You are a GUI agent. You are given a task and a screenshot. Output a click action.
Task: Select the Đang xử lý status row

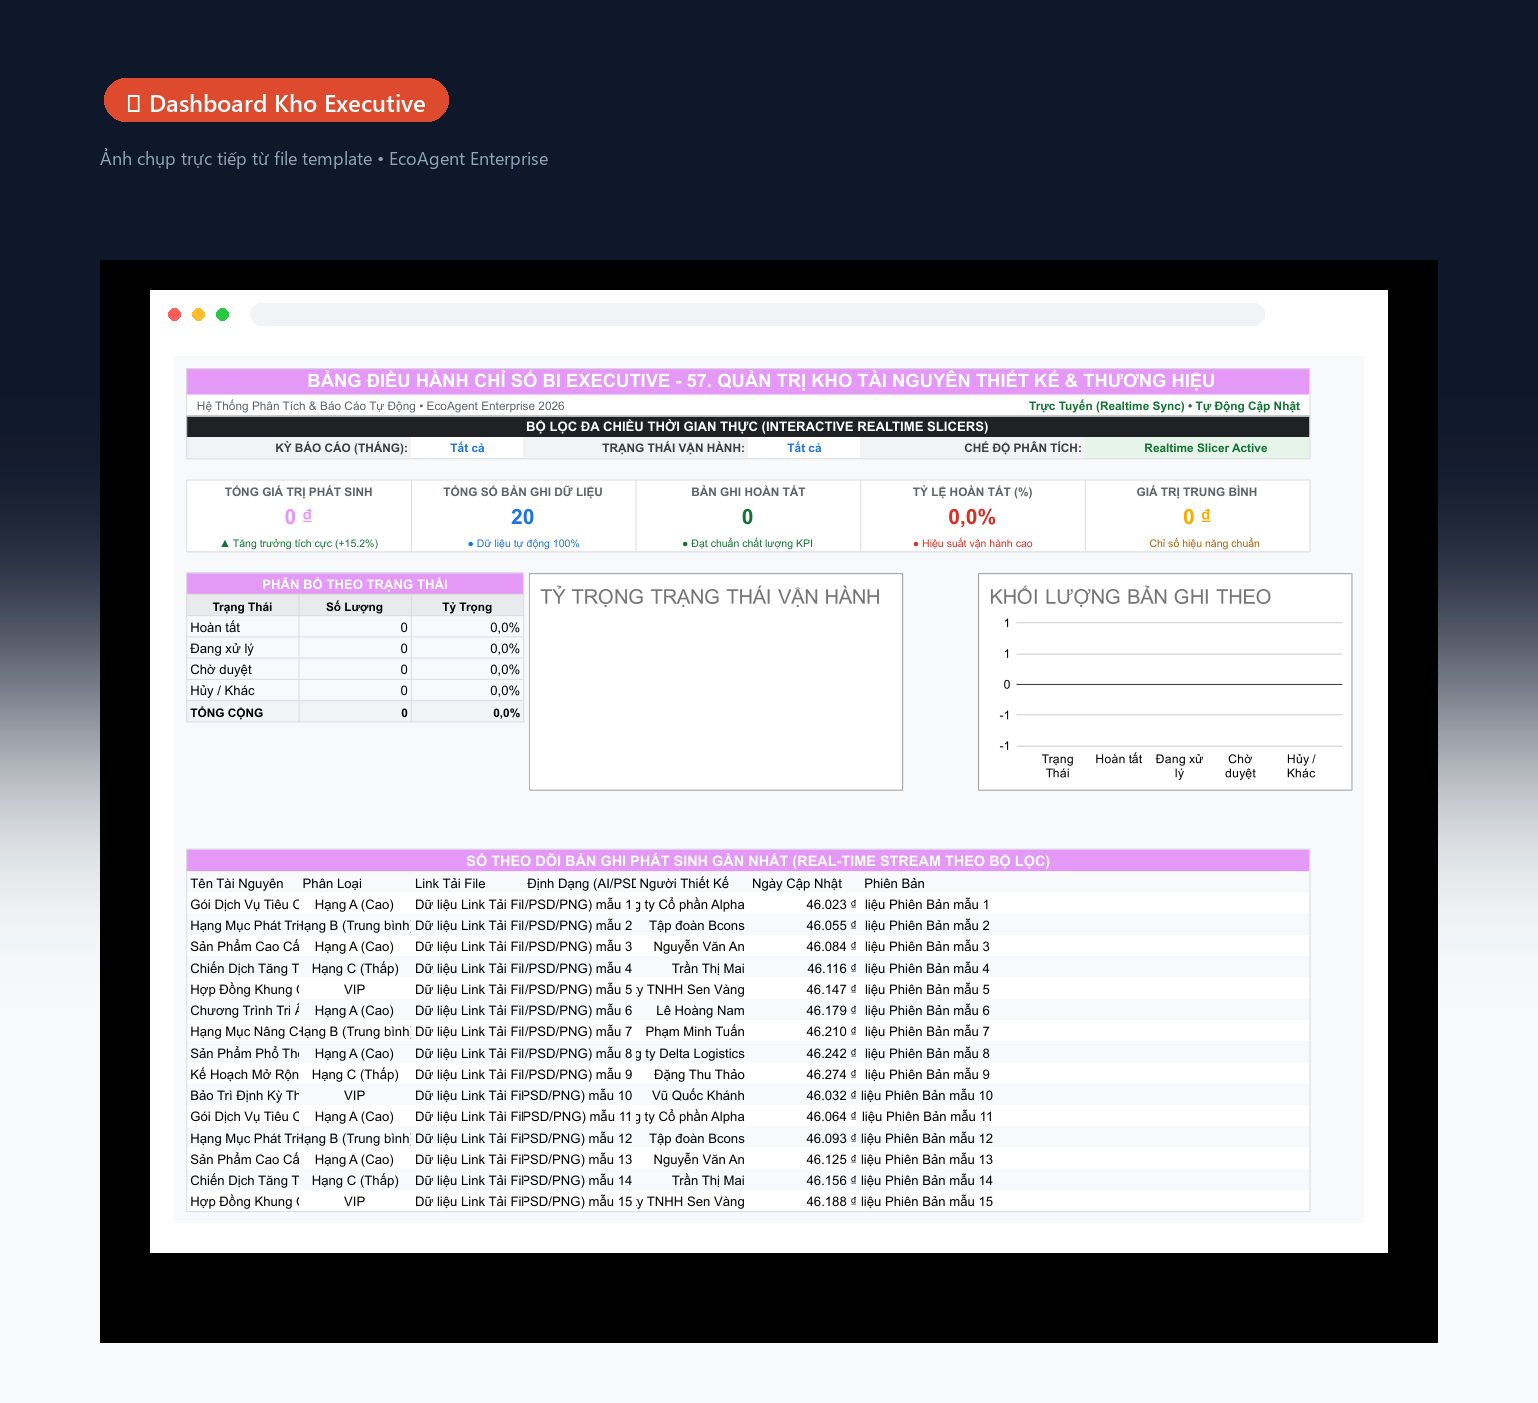tap(355, 649)
